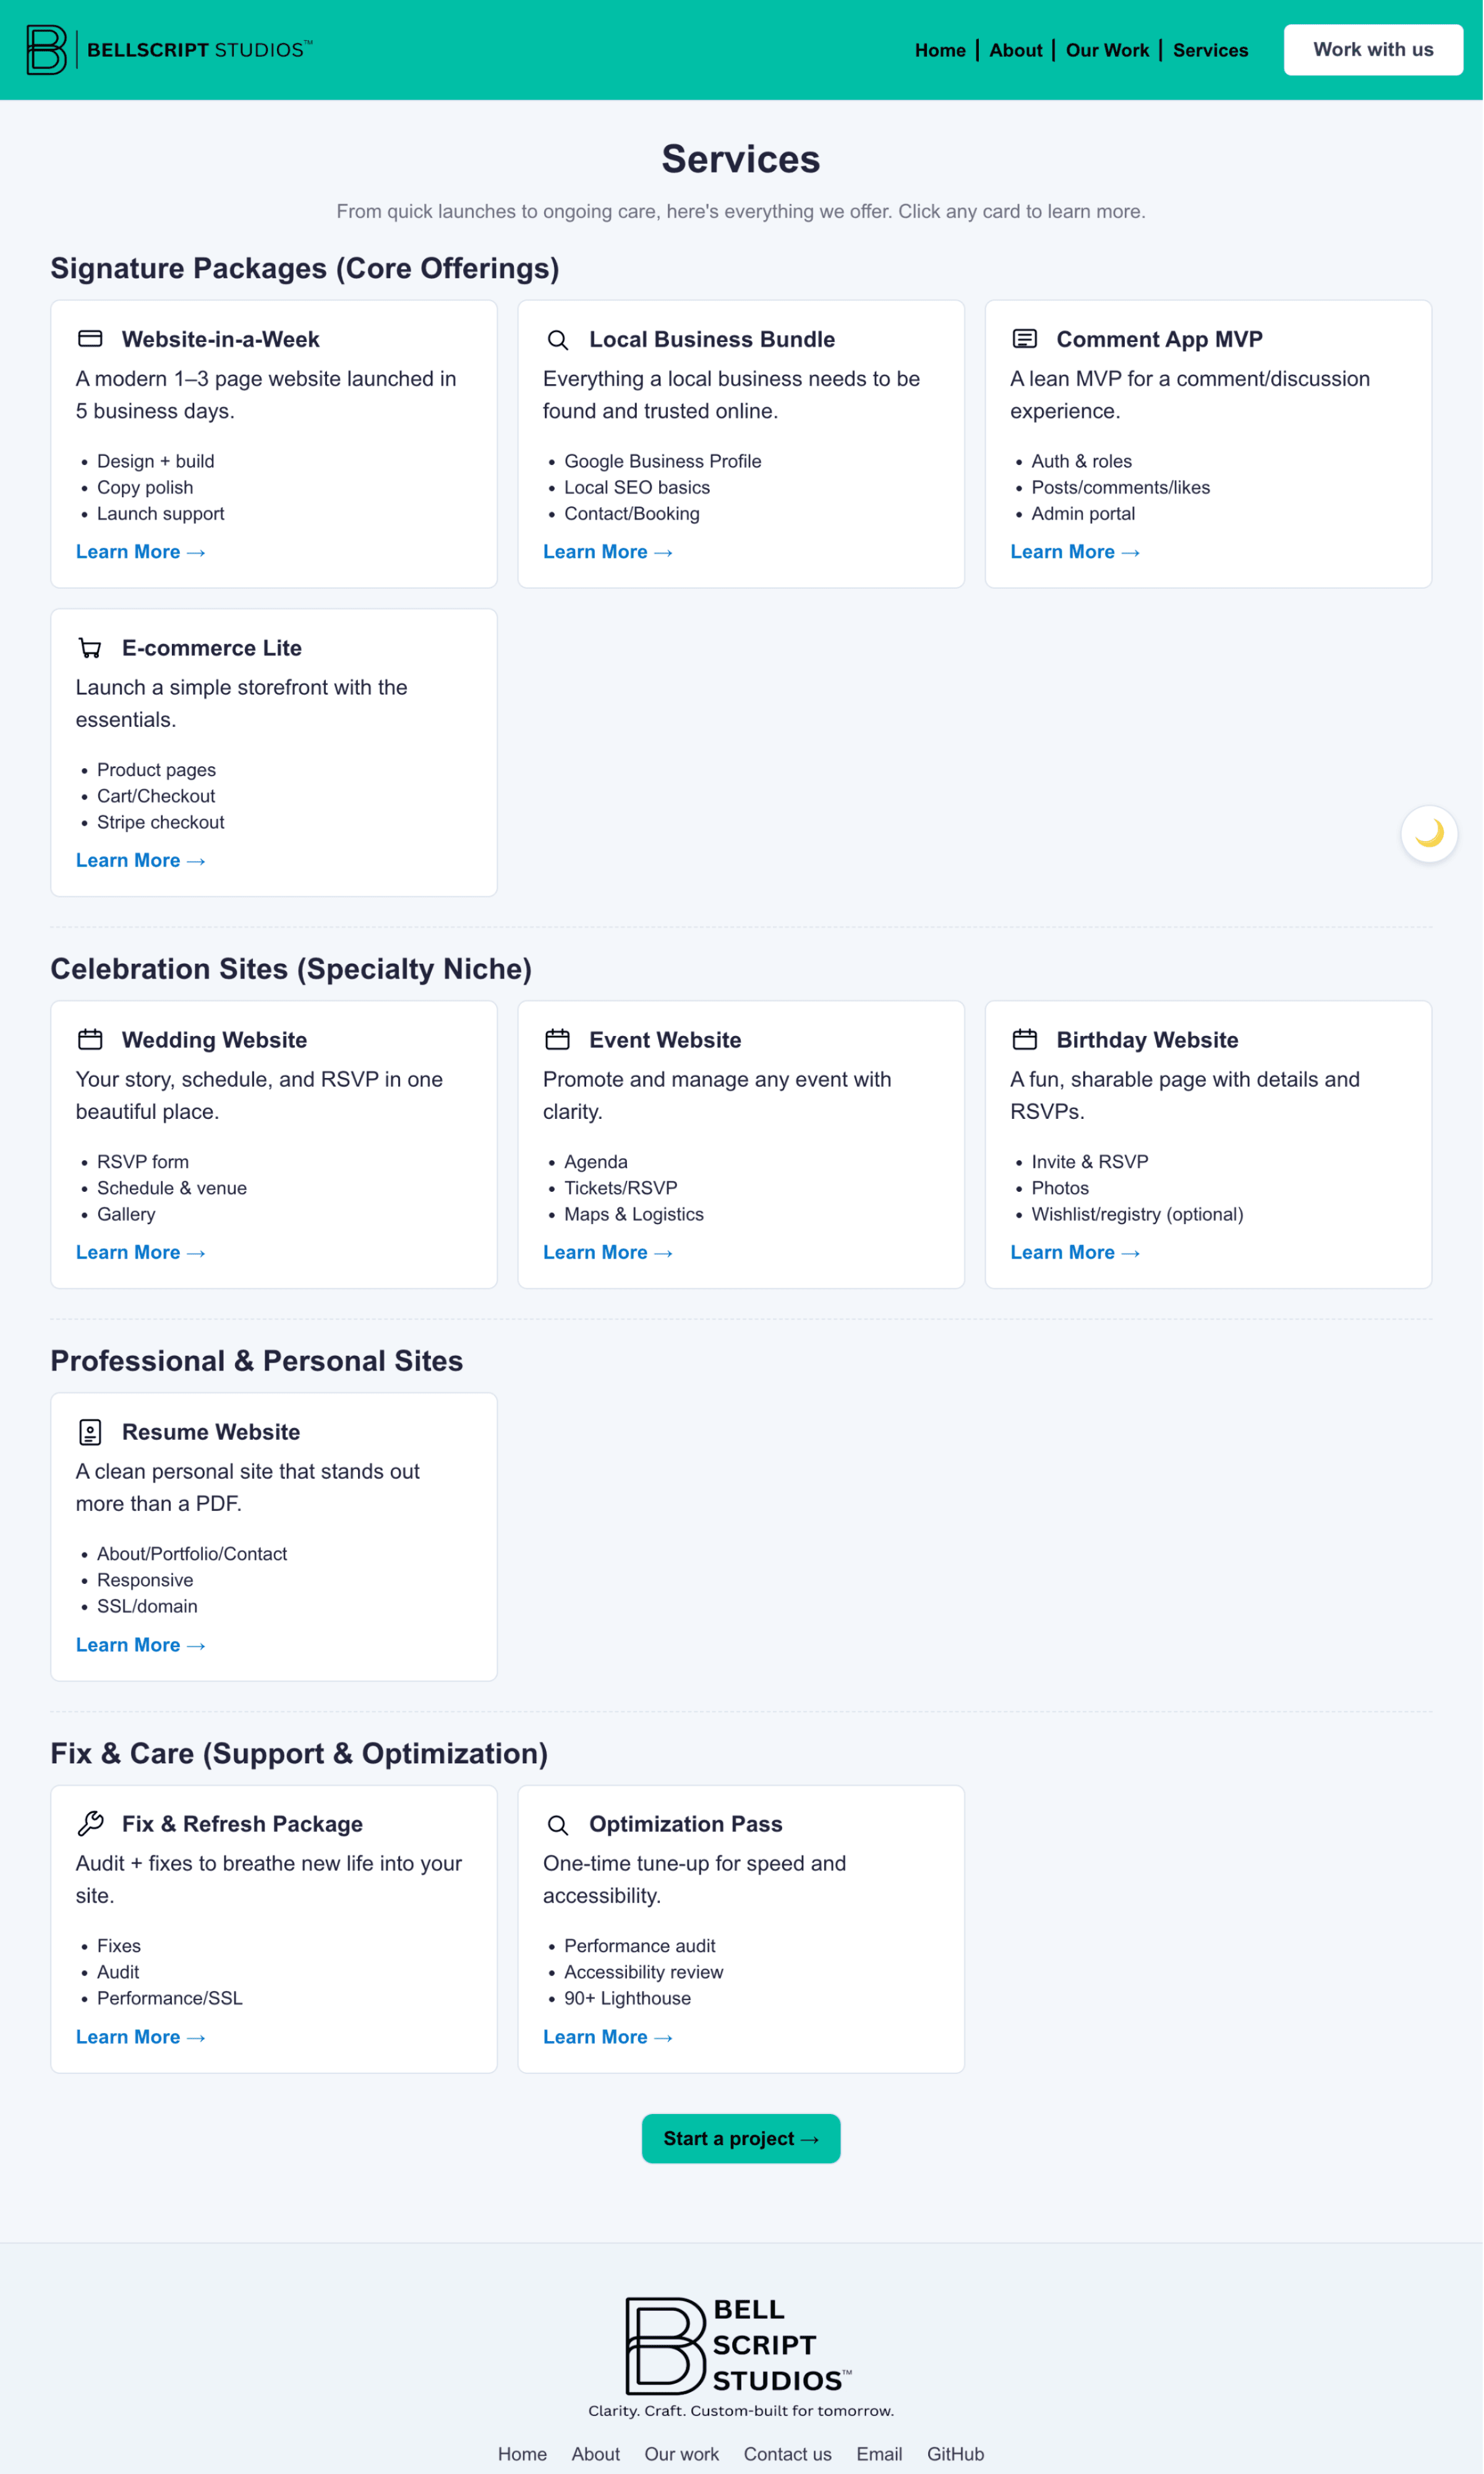Click the E-commerce Lite shopping cart icon
The image size is (1484, 2474).
90,648
